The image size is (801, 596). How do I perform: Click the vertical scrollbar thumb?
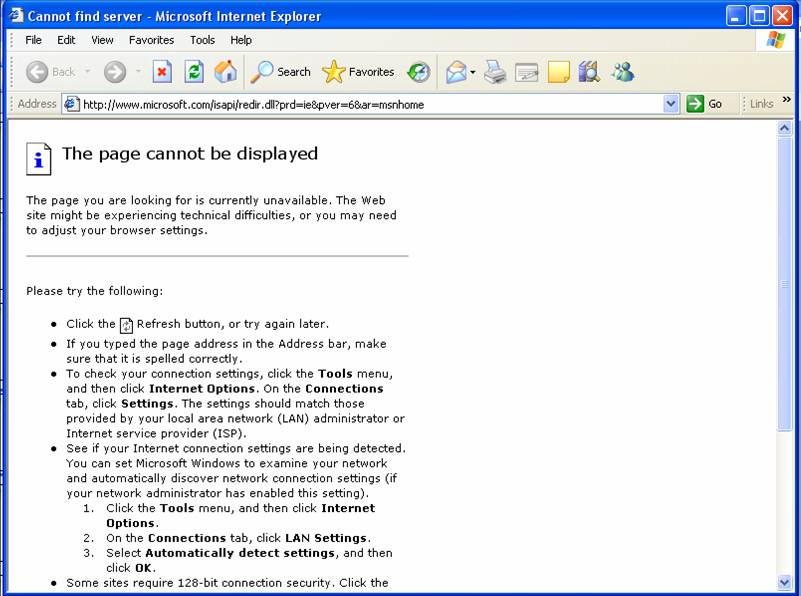click(x=784, y=284)
